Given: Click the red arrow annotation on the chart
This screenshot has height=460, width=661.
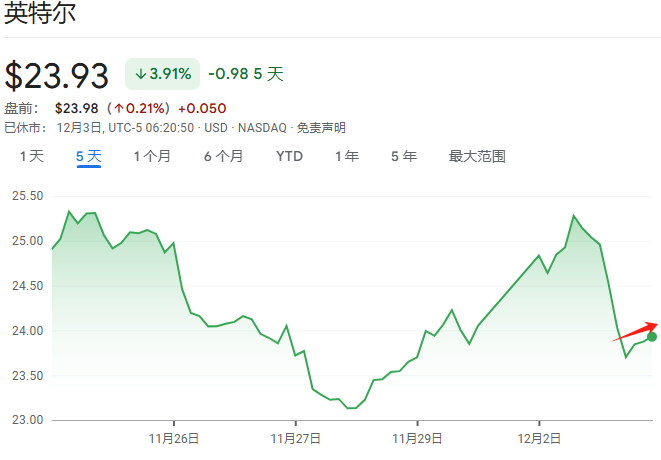Looking at the screenshot, I should (635, 332).
